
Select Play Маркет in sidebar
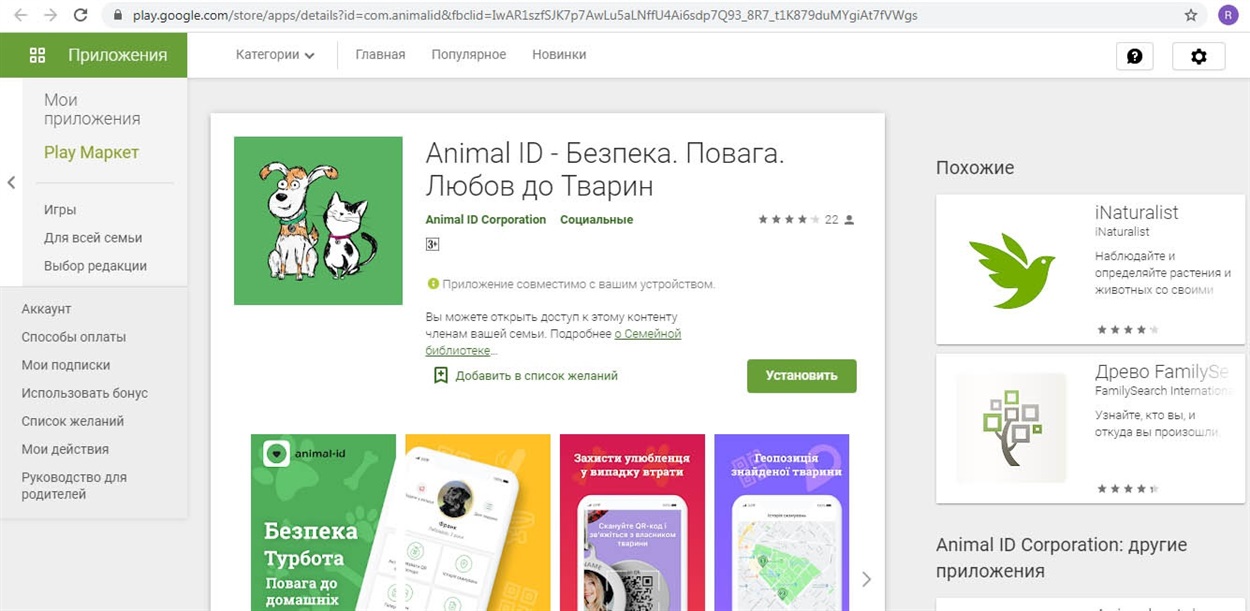click(91, 152)
